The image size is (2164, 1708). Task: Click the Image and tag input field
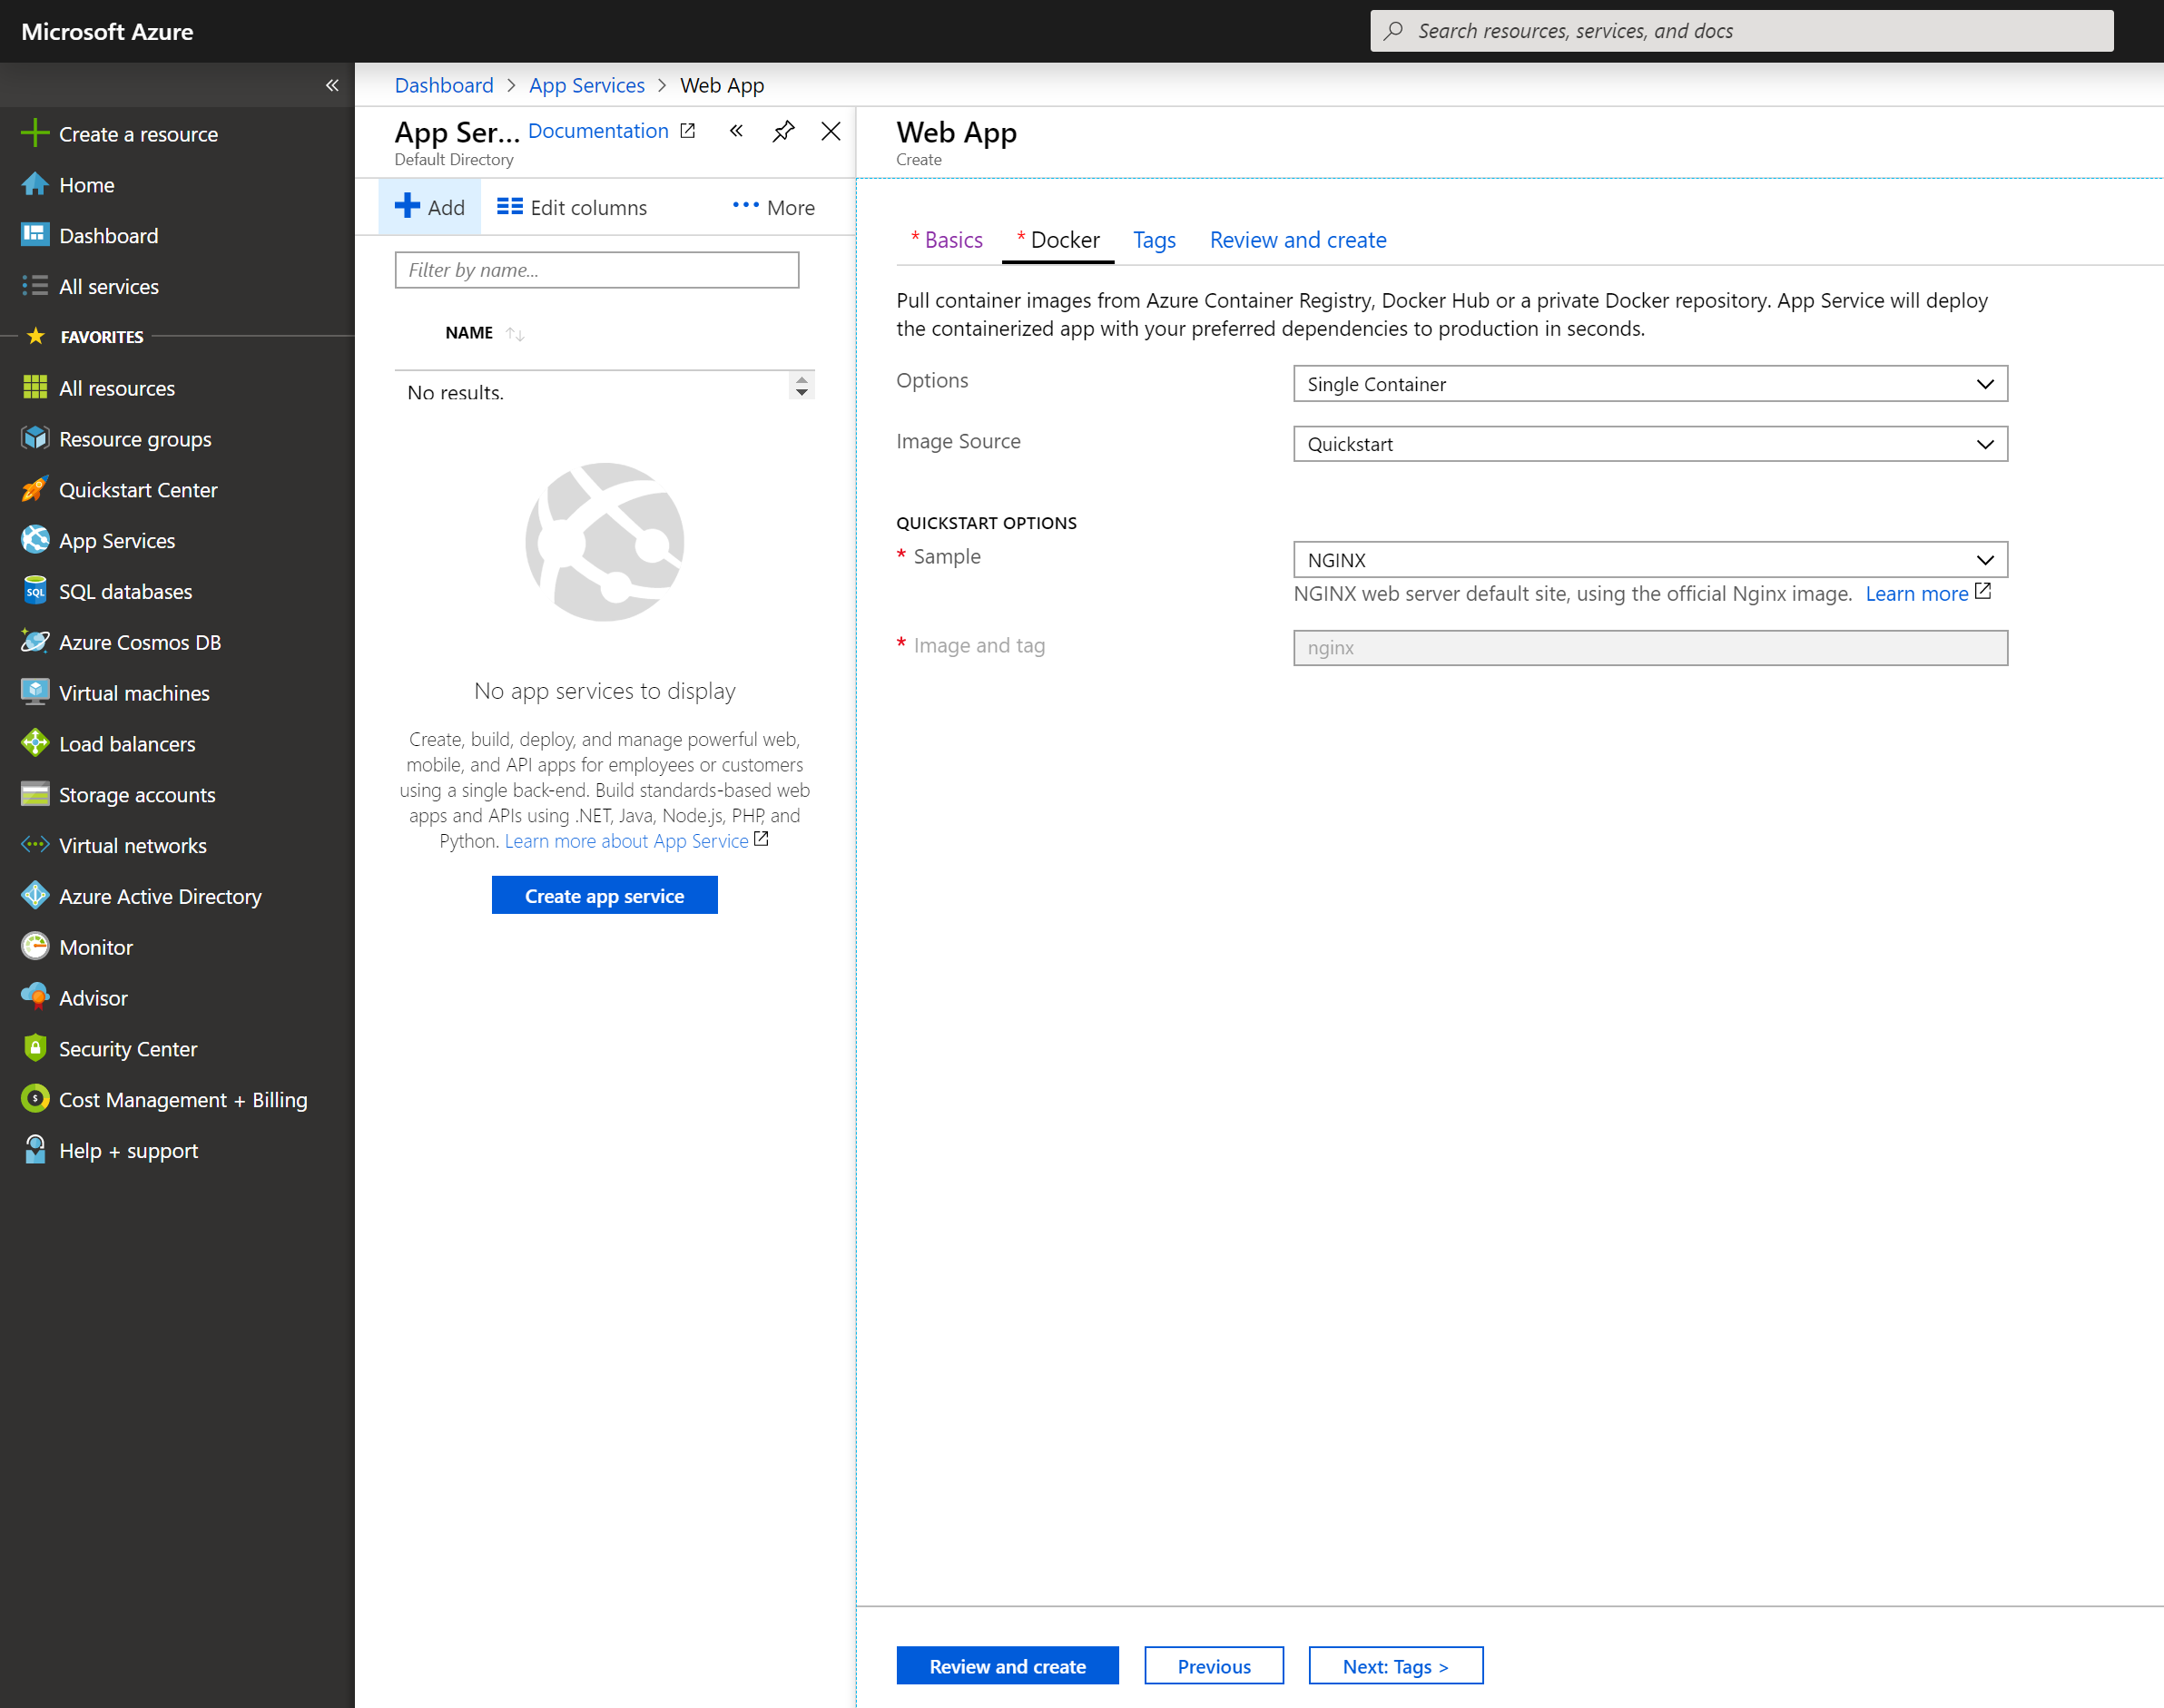point(1649,646)
